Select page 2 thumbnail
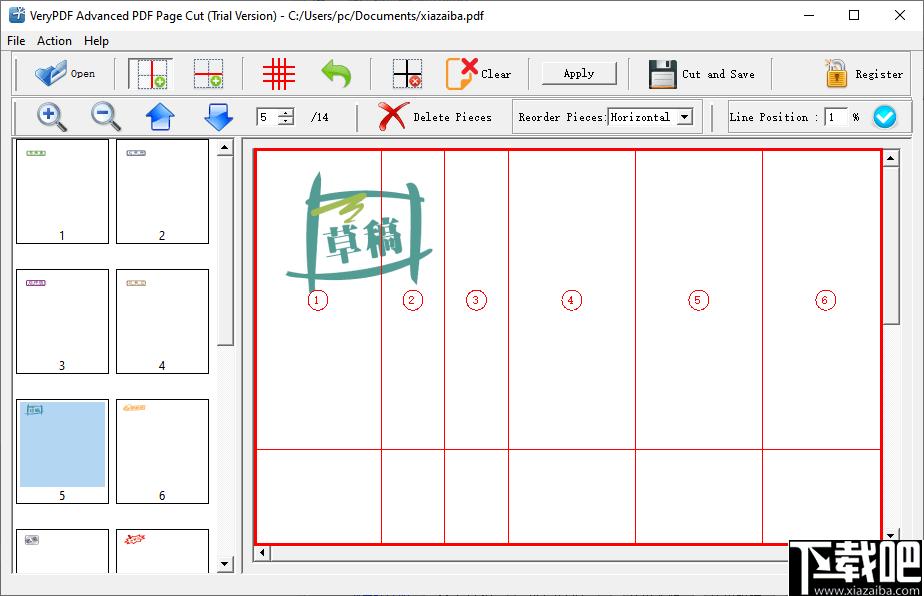This screenshot has width=924, height=596. (x=162, y=191)
